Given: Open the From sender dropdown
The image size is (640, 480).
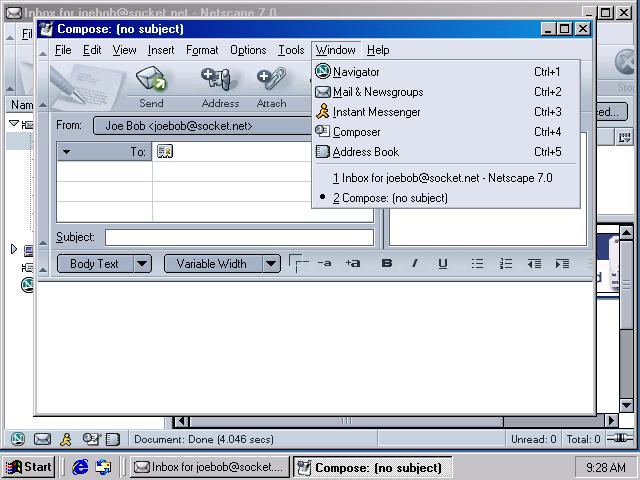Looking at the screenshot, I should [x=202, y=126].
